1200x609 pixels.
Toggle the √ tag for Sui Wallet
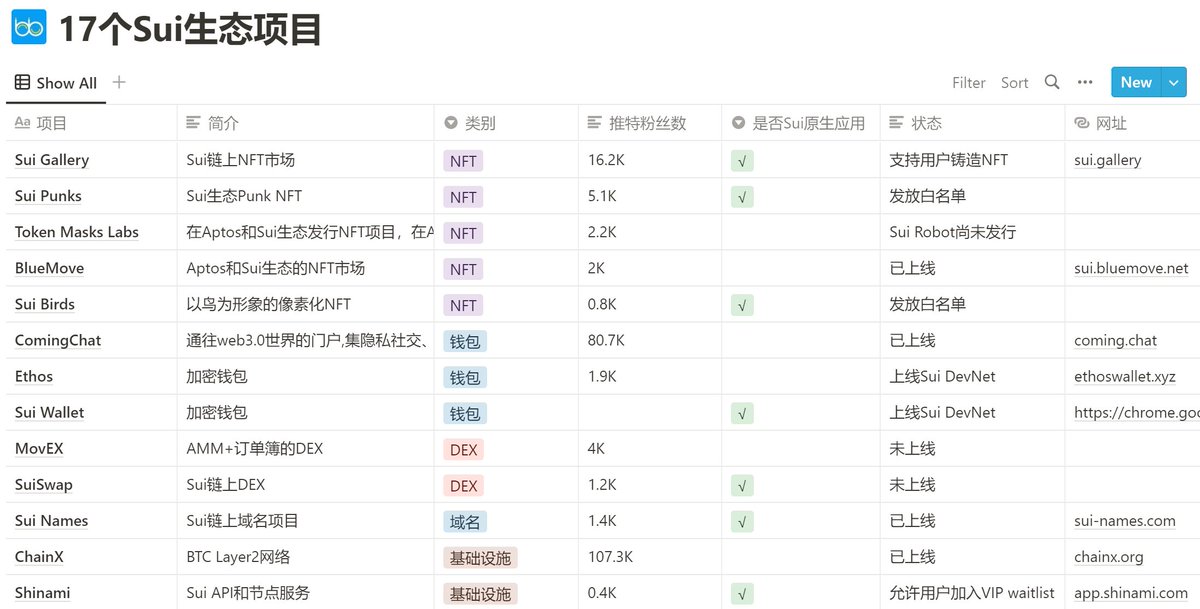(x=742, y=413)
